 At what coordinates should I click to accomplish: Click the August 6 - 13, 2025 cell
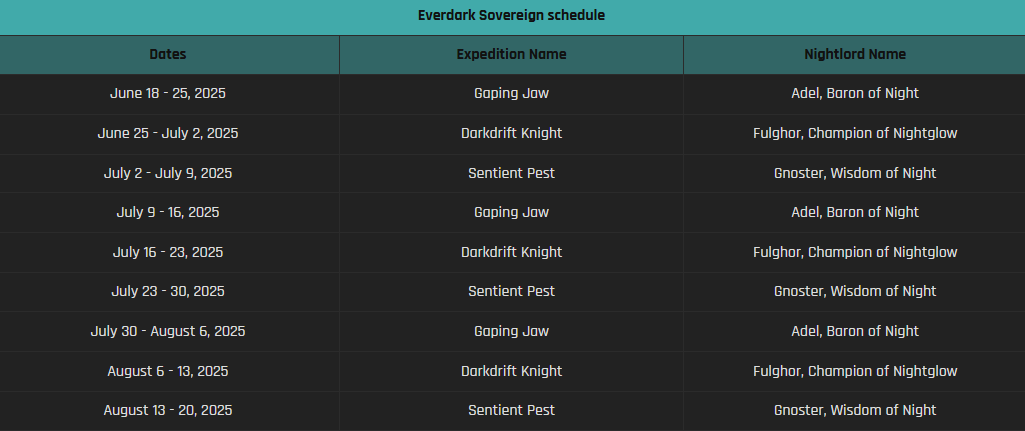tap(168, 371)
